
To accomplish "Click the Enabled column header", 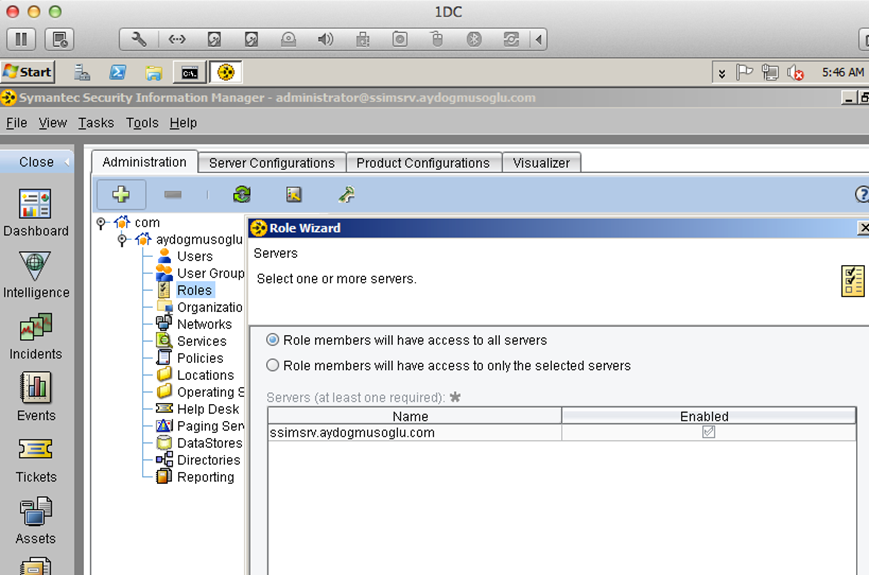I will coord(709,416).
